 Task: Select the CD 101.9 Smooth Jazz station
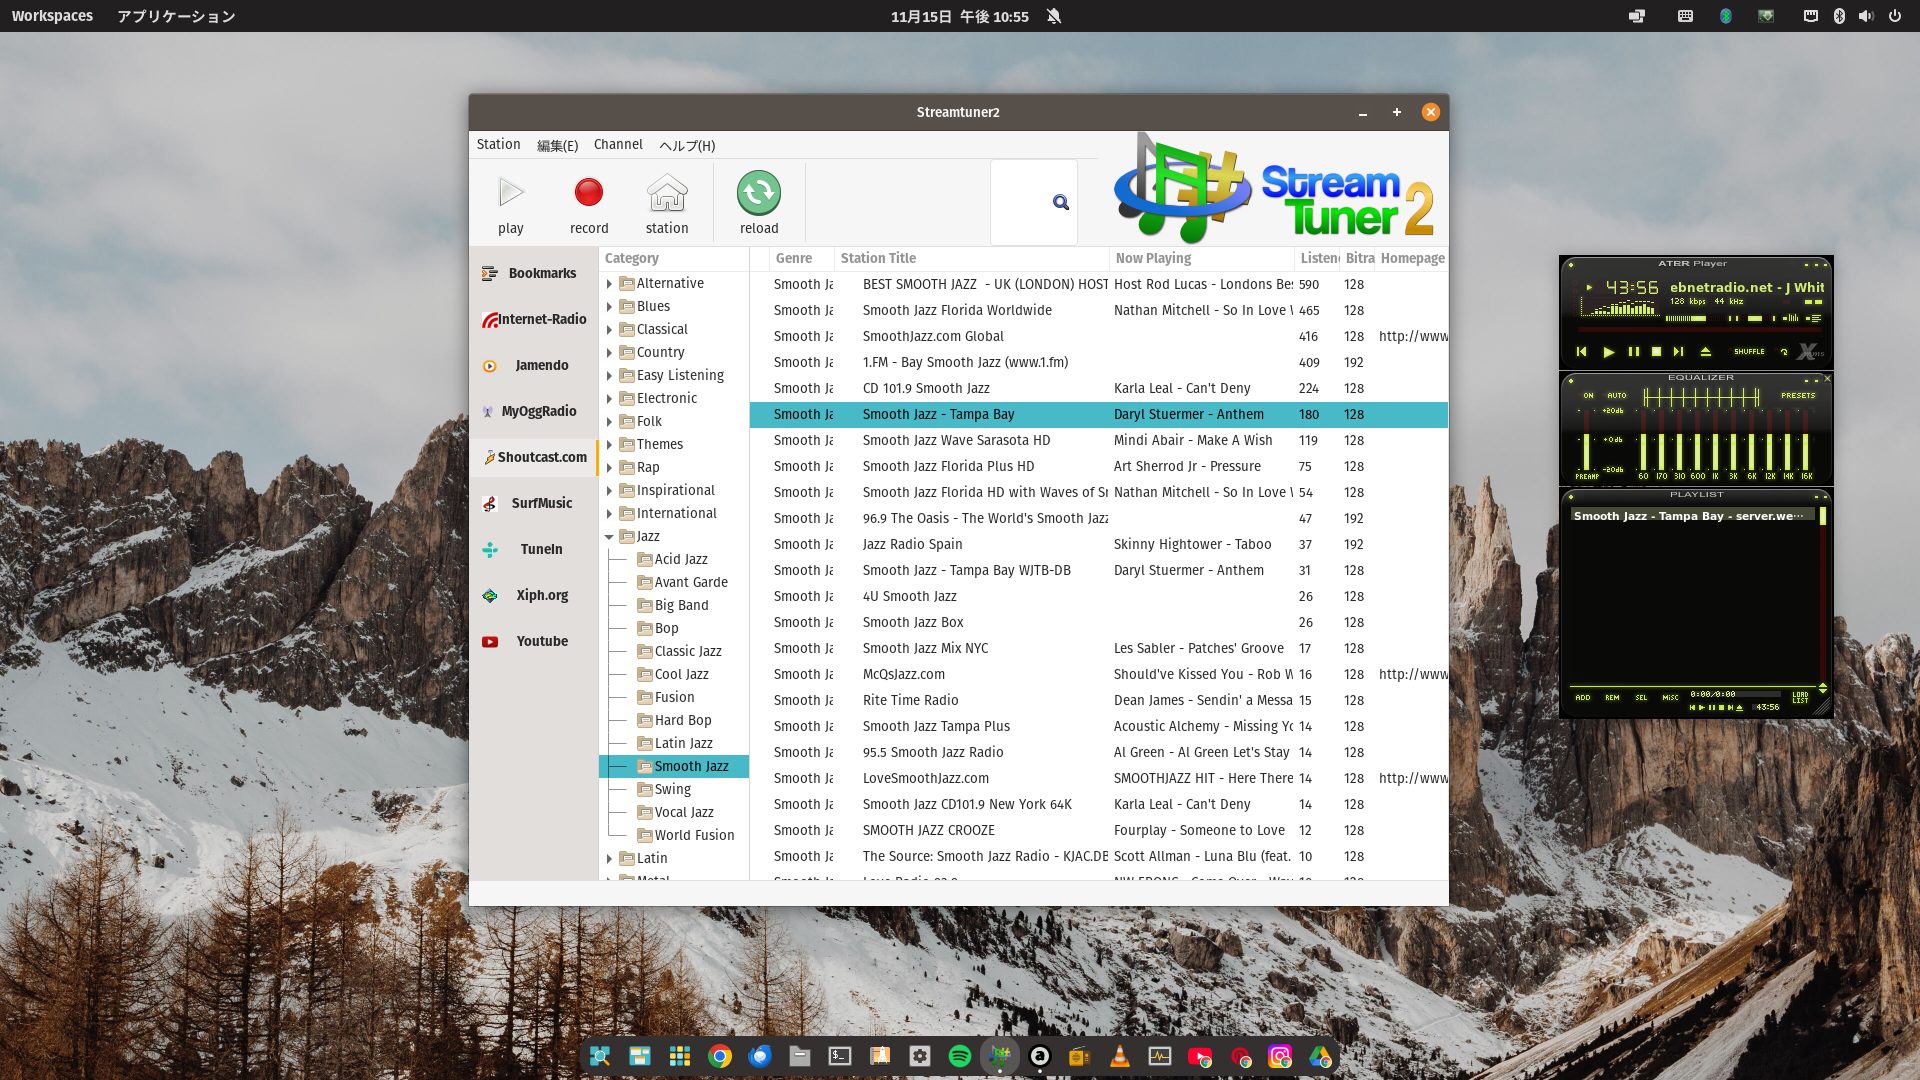click(1098, 388)
